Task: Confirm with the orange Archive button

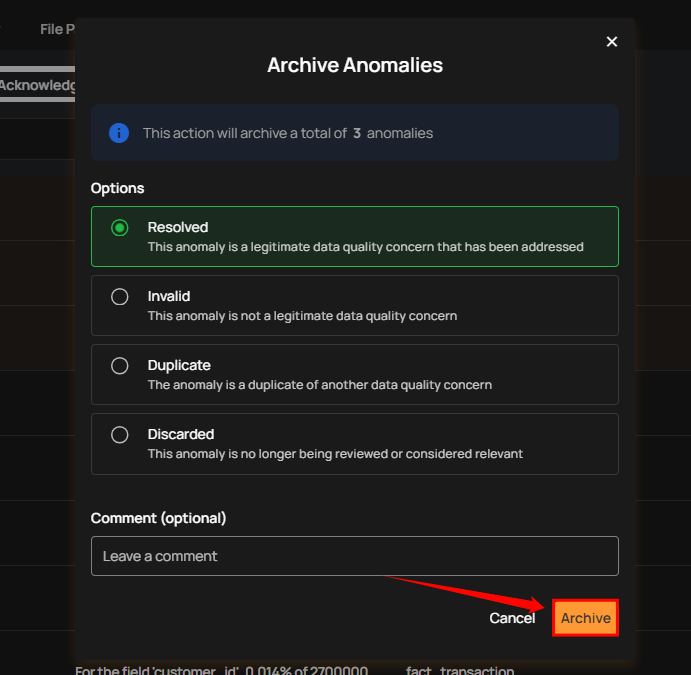Action: coord(586,618)
